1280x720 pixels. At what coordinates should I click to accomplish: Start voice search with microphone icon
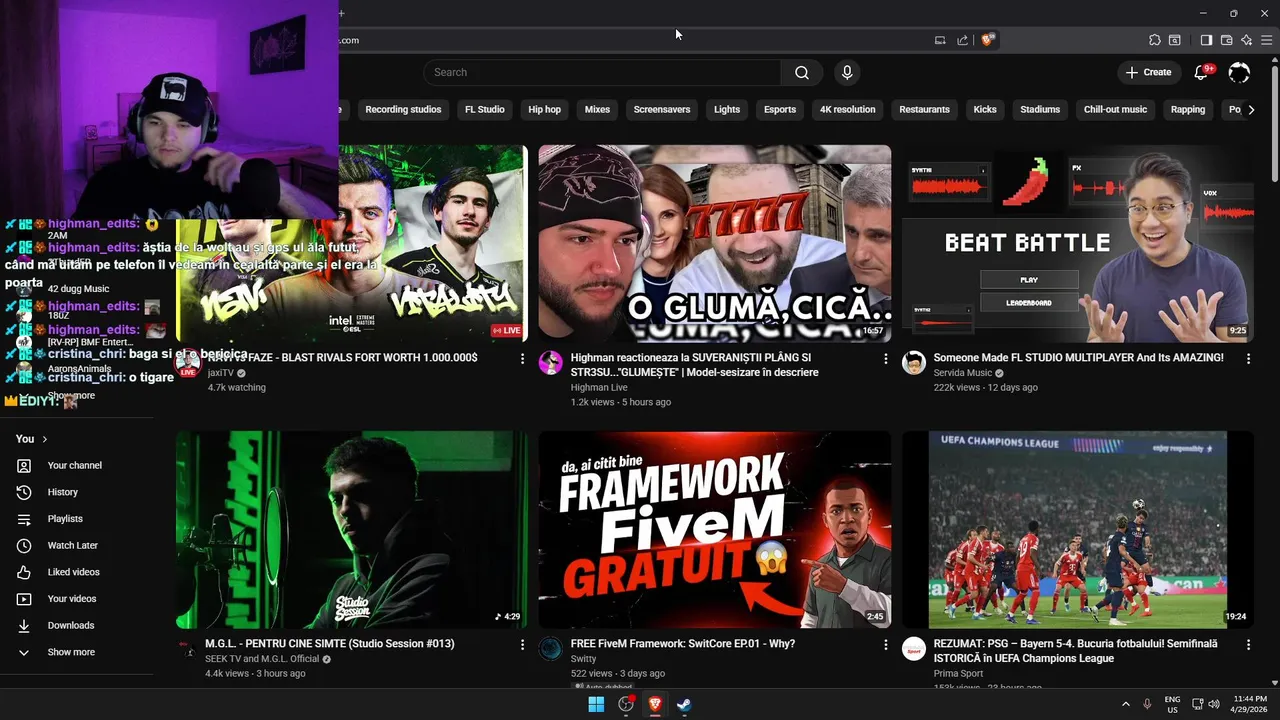847,72
